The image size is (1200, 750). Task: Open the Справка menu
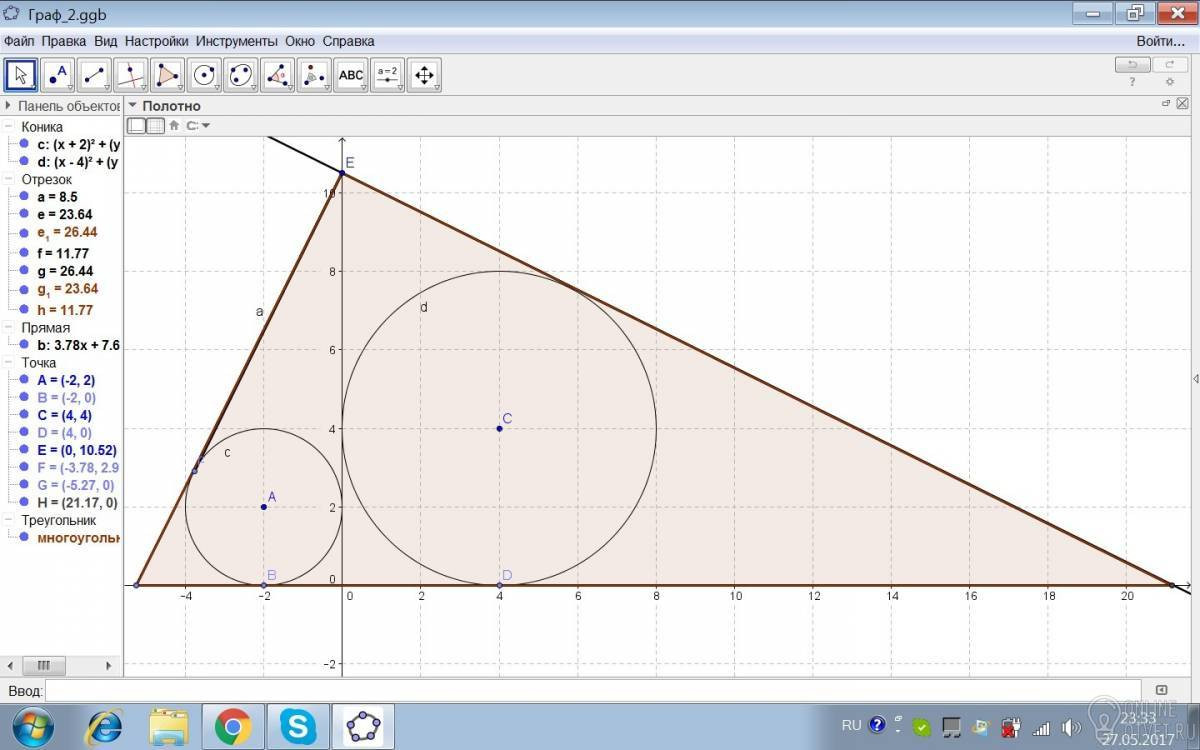(349, 41)
